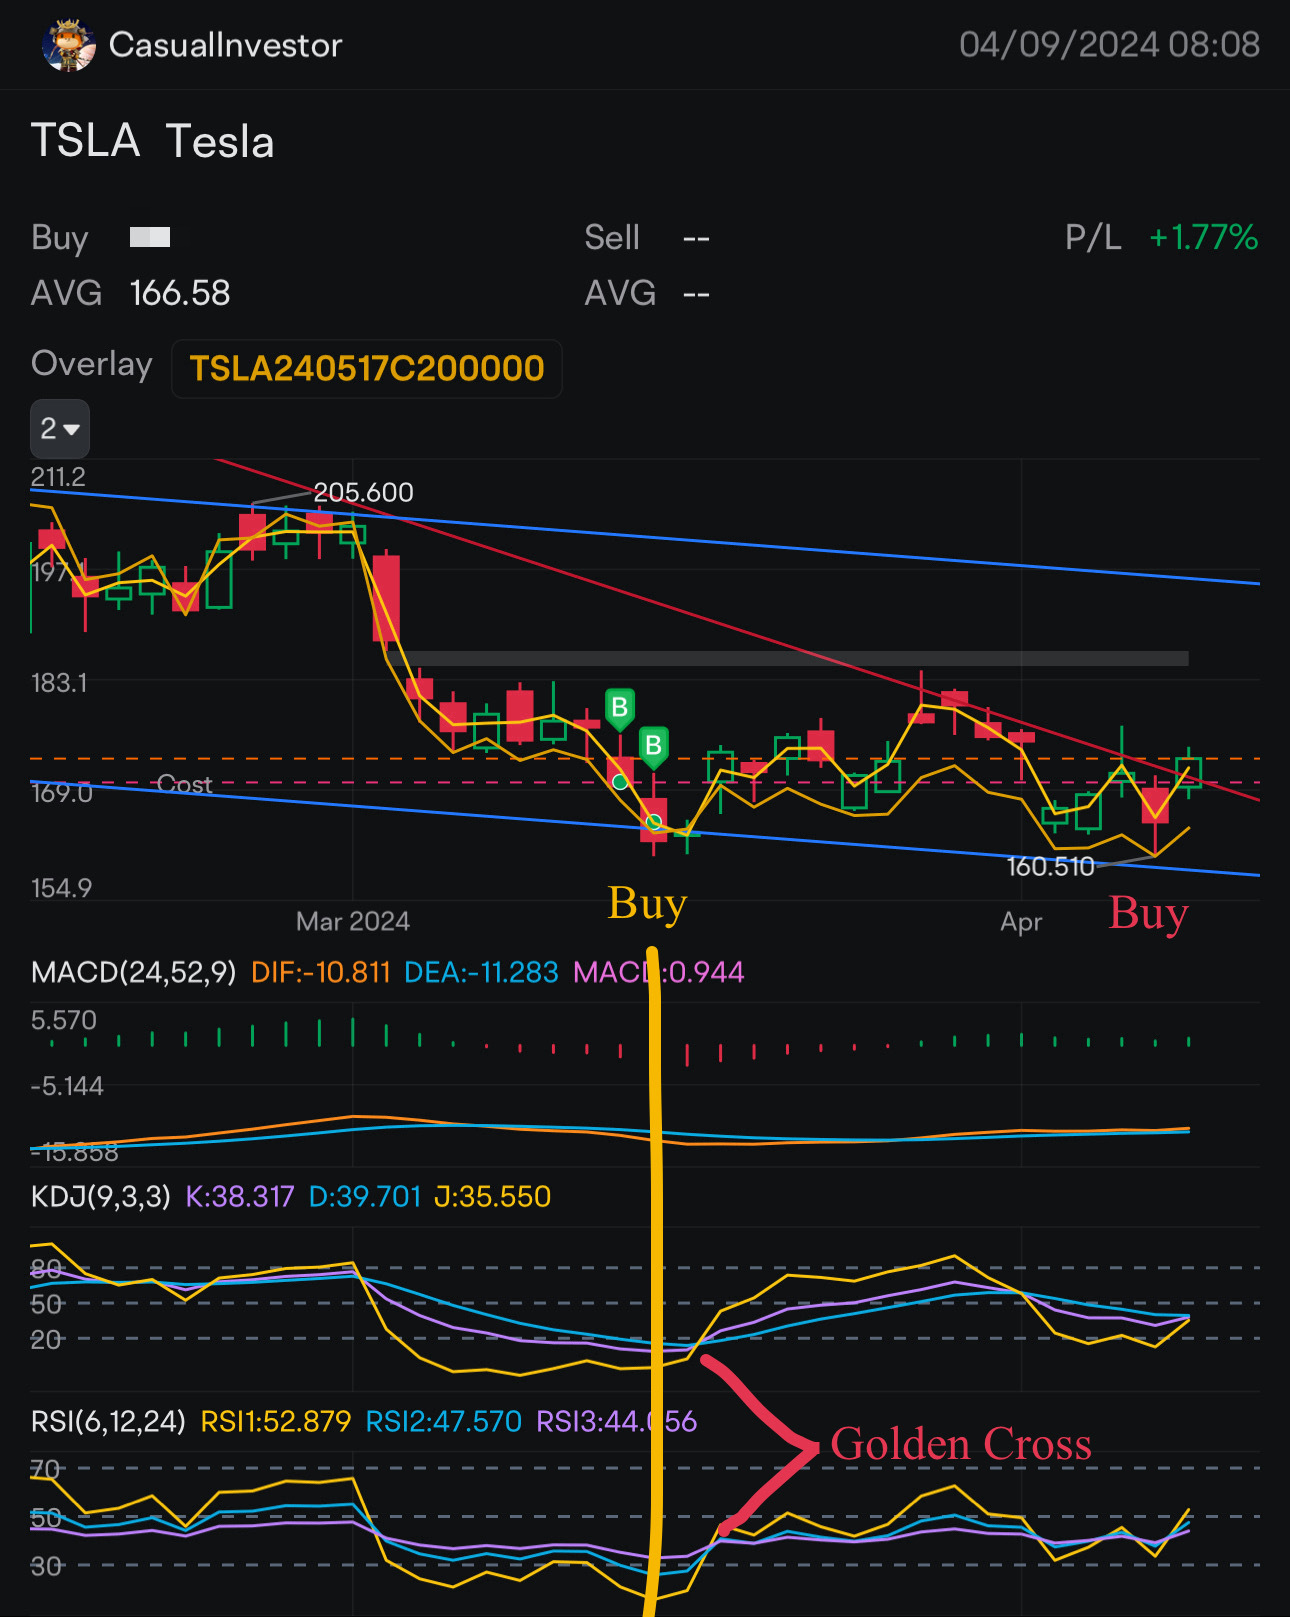Select the 205.600 high price label
1290x1617 pixels.
pos(363,492)
